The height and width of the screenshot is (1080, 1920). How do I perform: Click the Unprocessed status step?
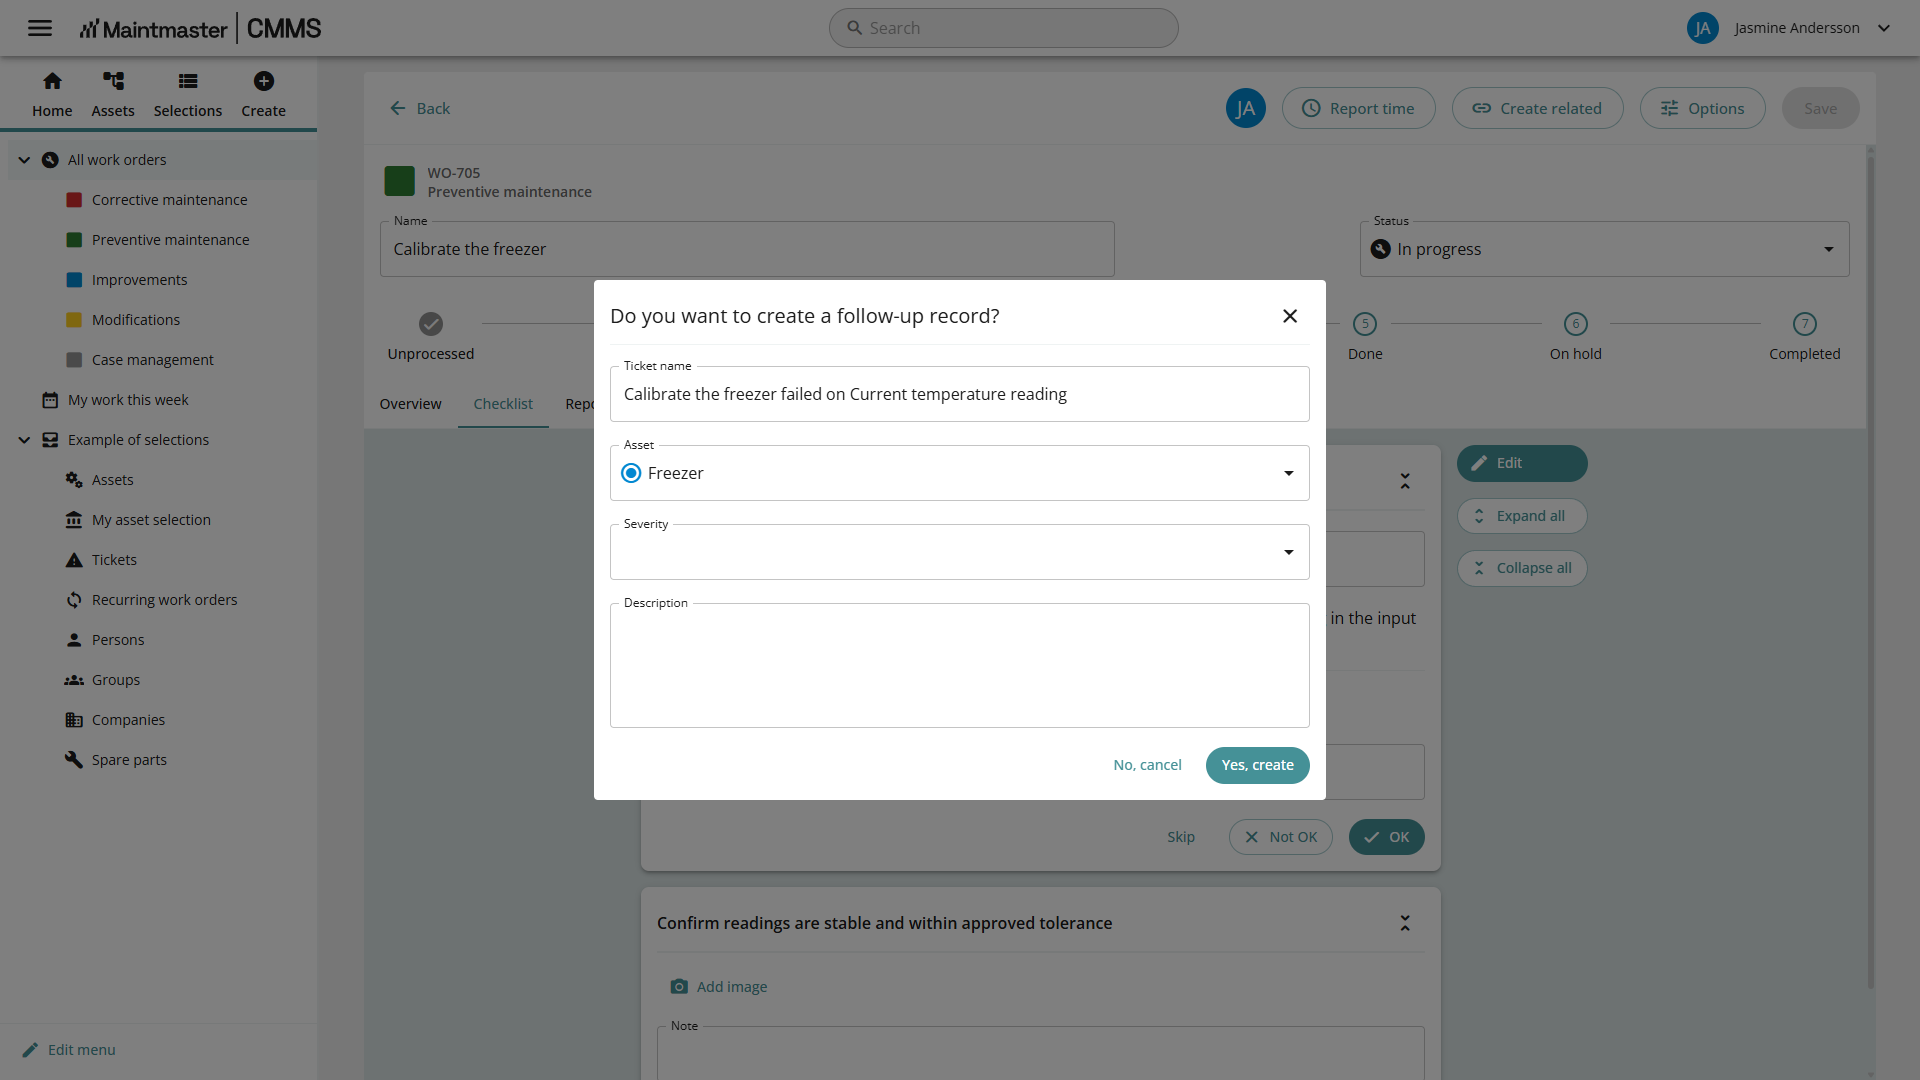(x=431, y=337)
